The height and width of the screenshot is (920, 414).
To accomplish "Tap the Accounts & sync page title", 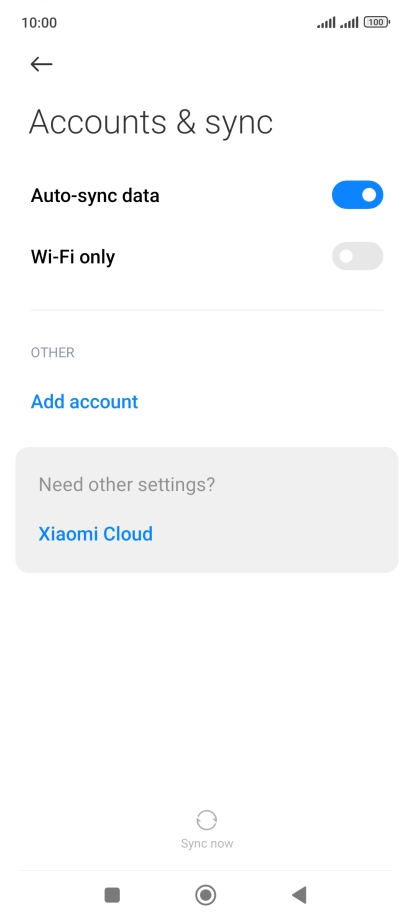I will (151, 122).
